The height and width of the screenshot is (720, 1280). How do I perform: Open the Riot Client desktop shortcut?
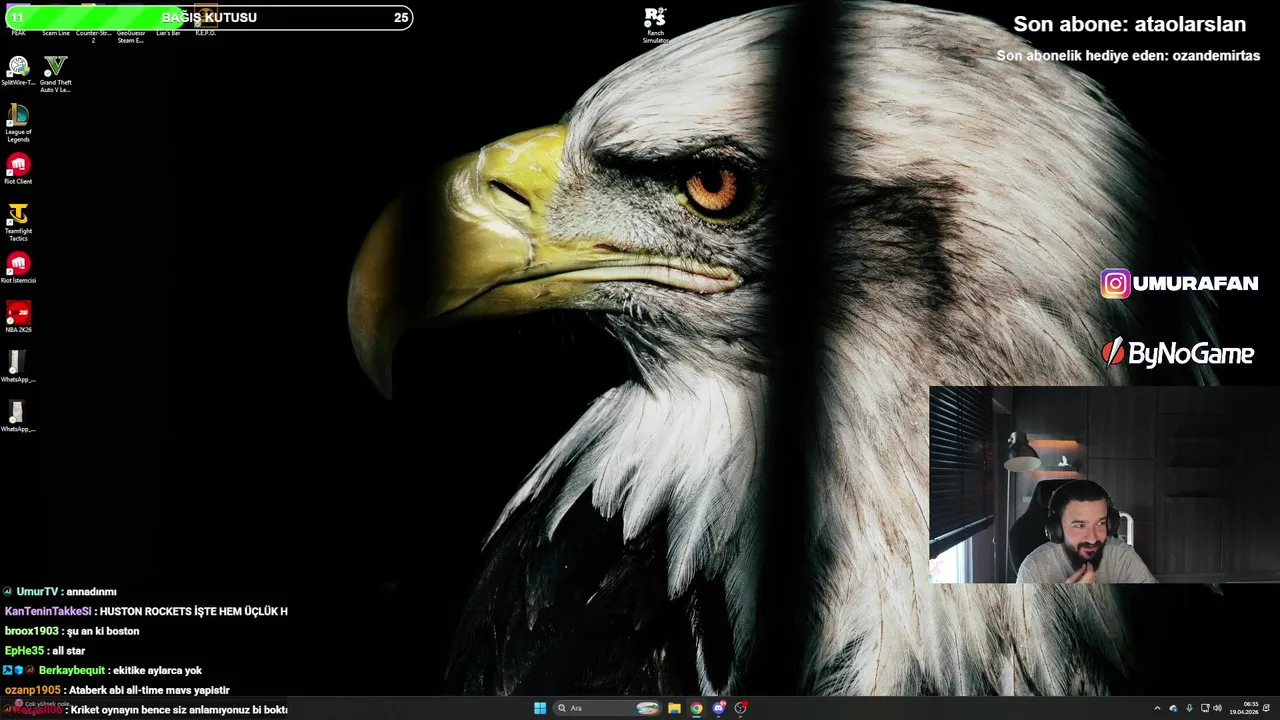pos(18,169)
